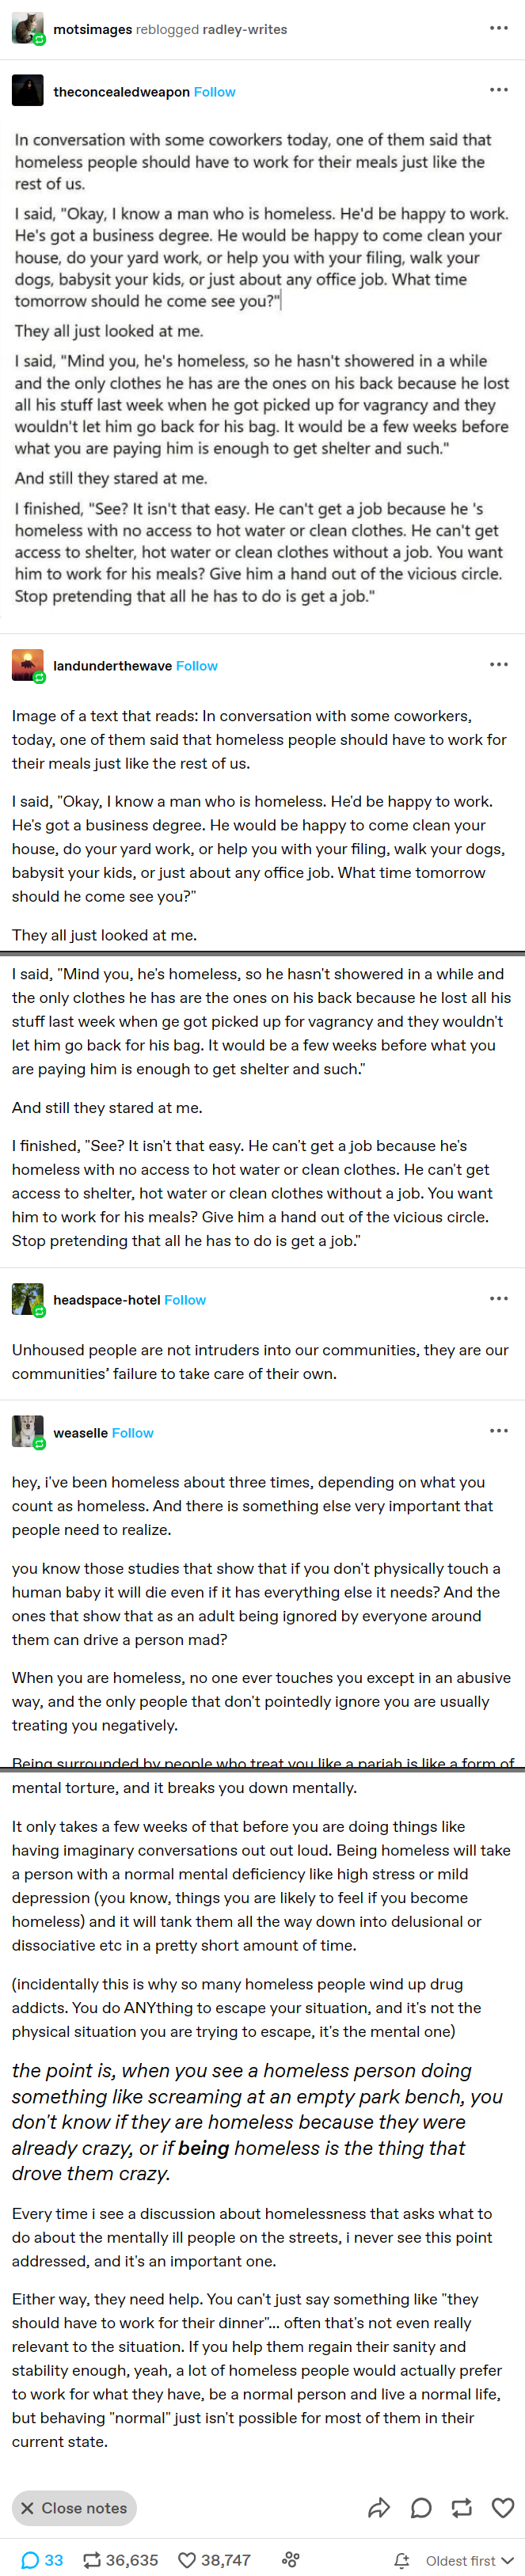Open the notes options icon beside likes
This screenshot has width=525, height=2576.
click(291, 2560)
